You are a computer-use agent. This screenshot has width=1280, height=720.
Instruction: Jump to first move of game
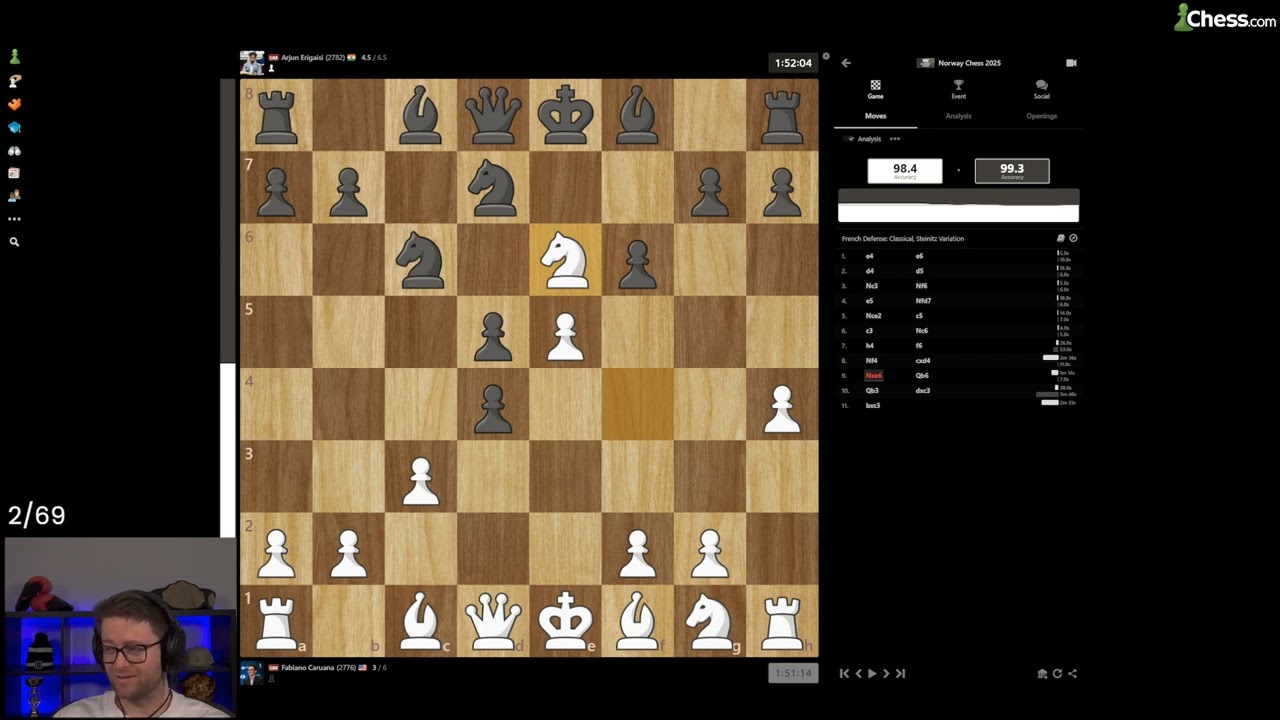pos(844,673)
